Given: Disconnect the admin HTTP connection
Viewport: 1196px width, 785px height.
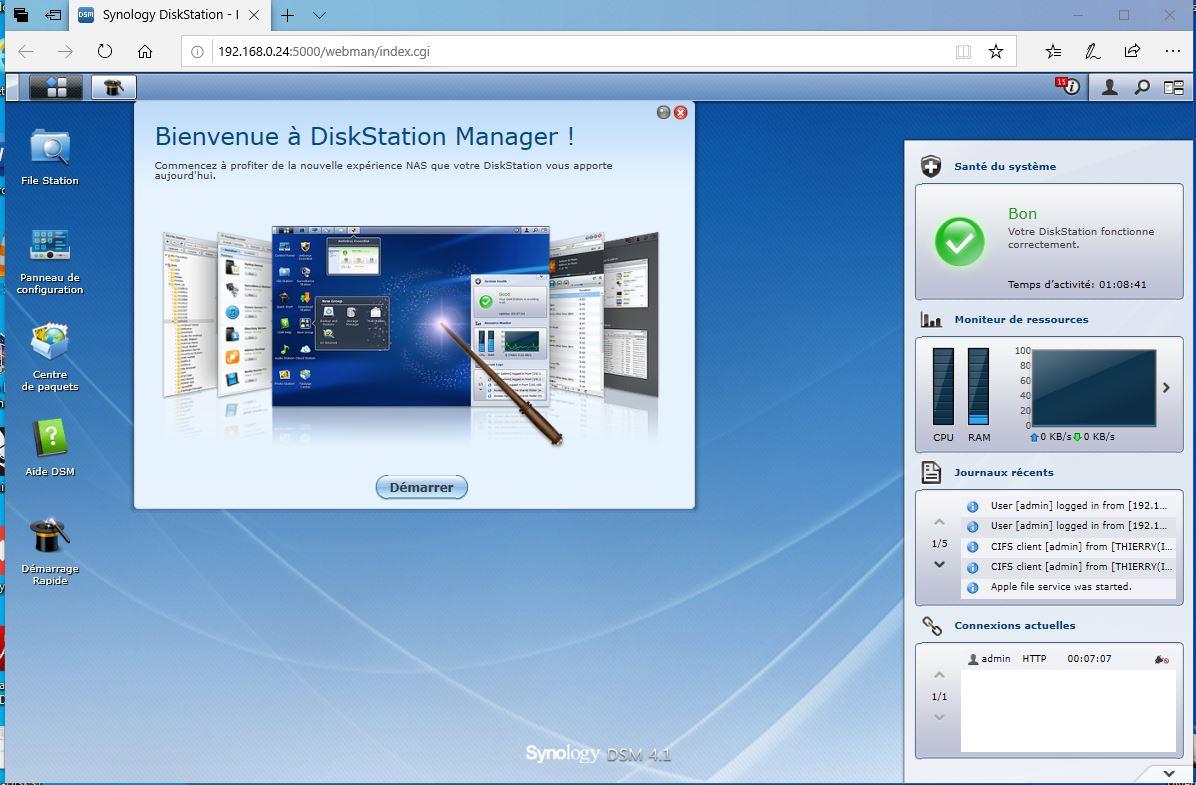Looking at the screenshot, I should coord(1161,659).
